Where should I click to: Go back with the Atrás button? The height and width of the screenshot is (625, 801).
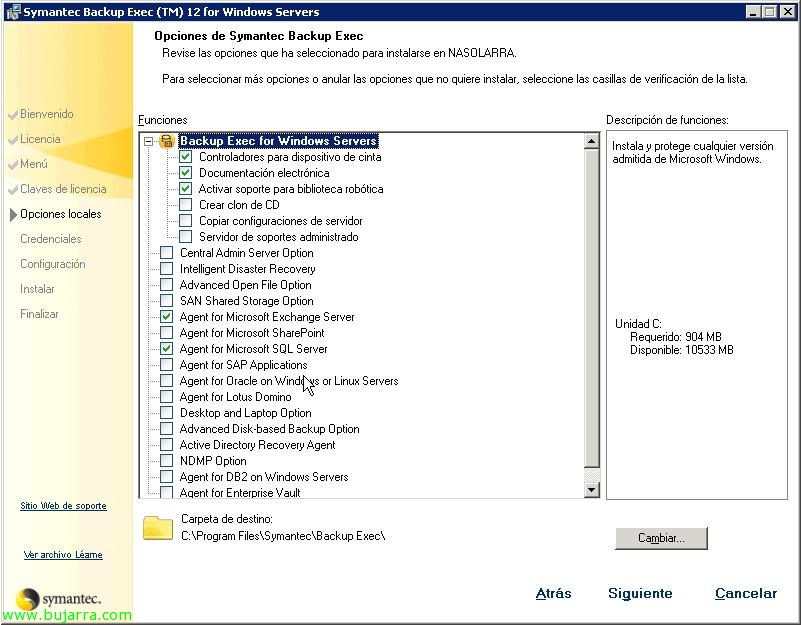(x=553, y=593)
